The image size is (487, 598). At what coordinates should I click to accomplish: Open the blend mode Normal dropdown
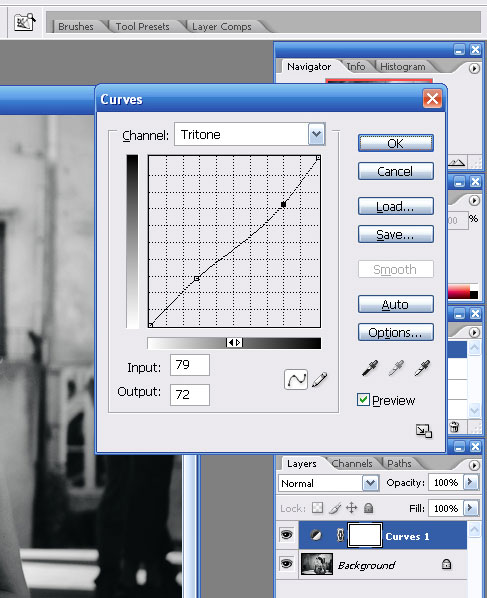pos(370,483)
